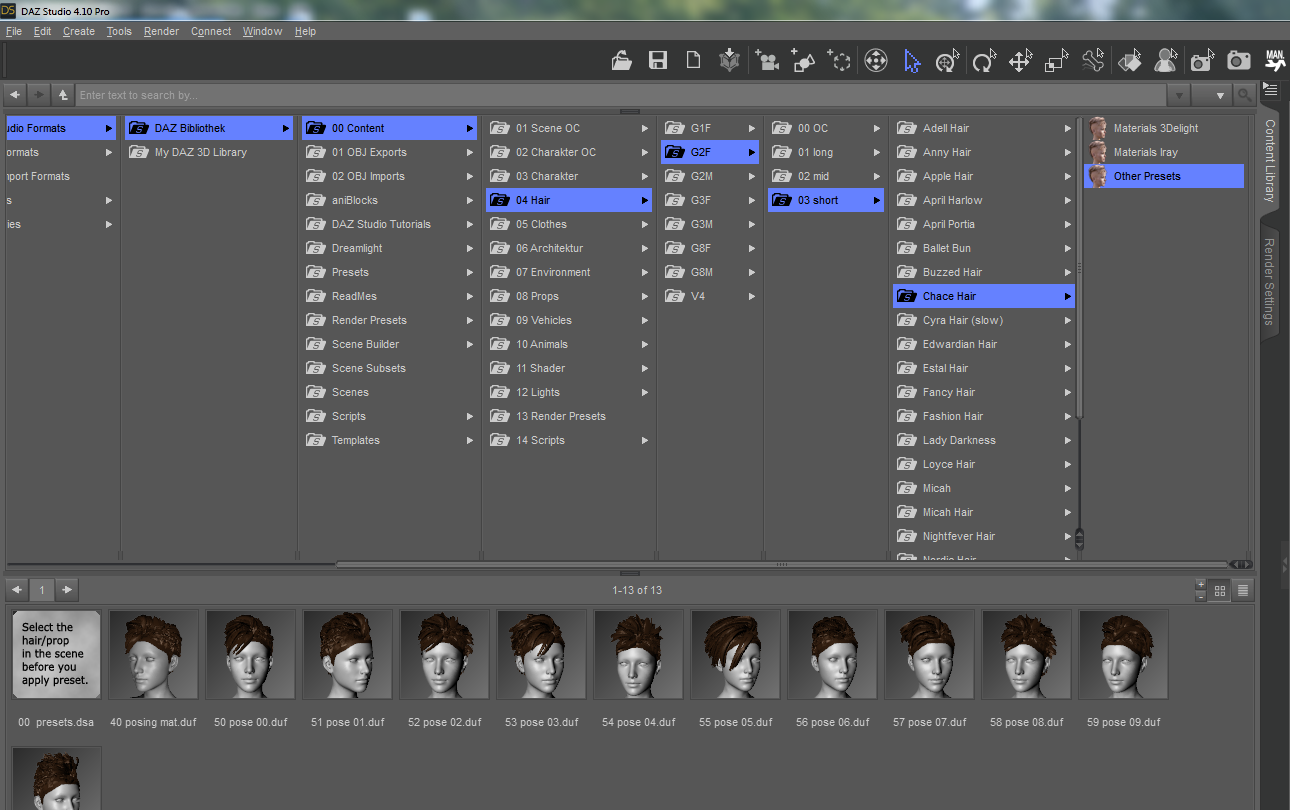
Task: Click the 55 pose 05.duf thumbnail
Action: coord(735,655)
